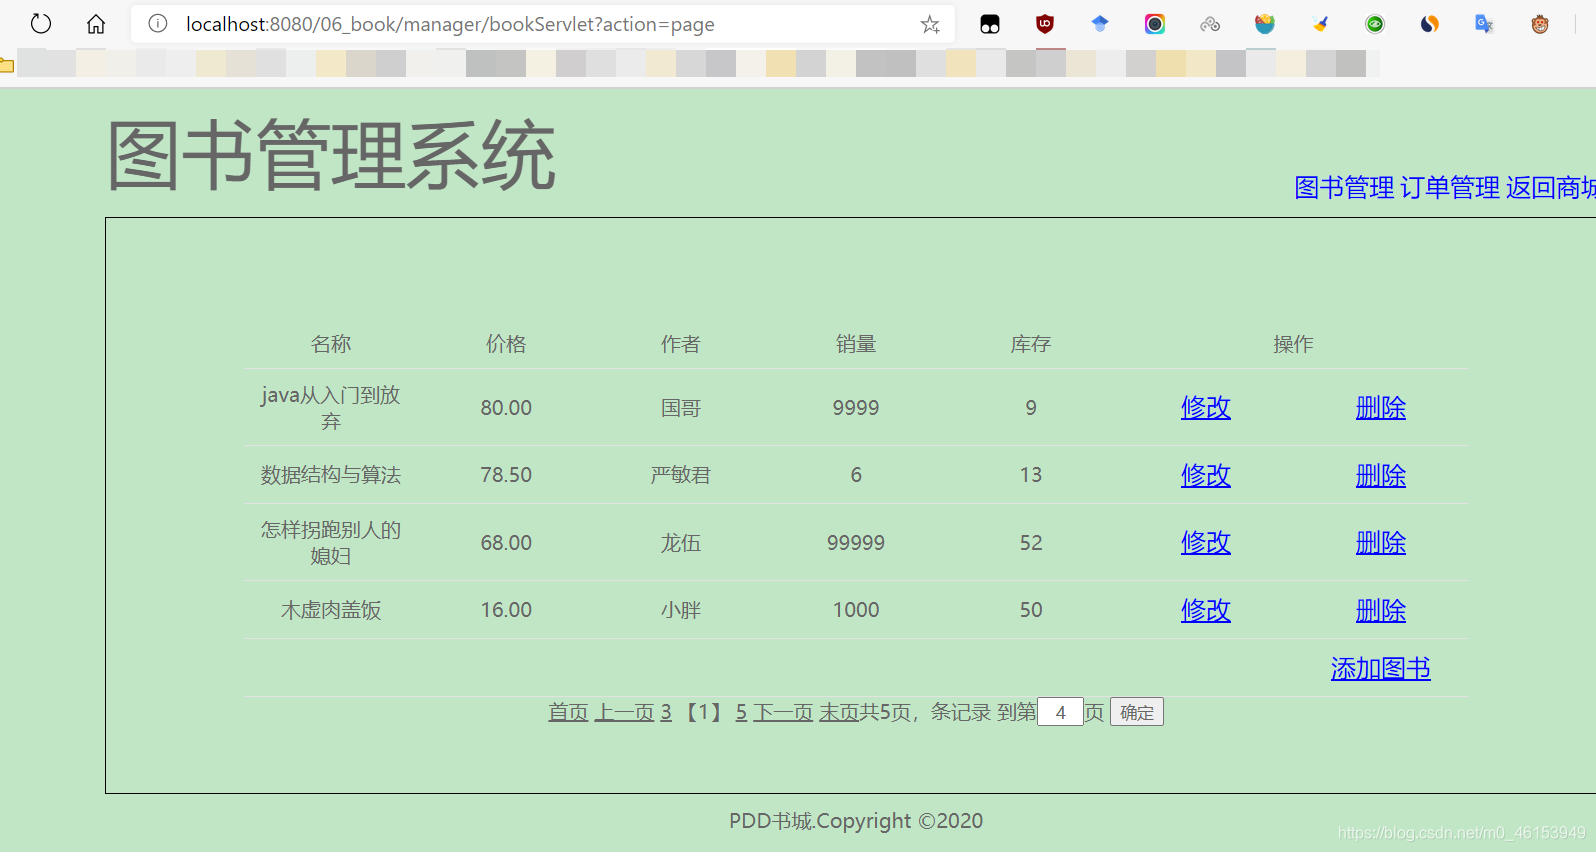The height and width of the screenshot is (852, 1596).
Task: Go to last page via 末页
Action: 839,712
